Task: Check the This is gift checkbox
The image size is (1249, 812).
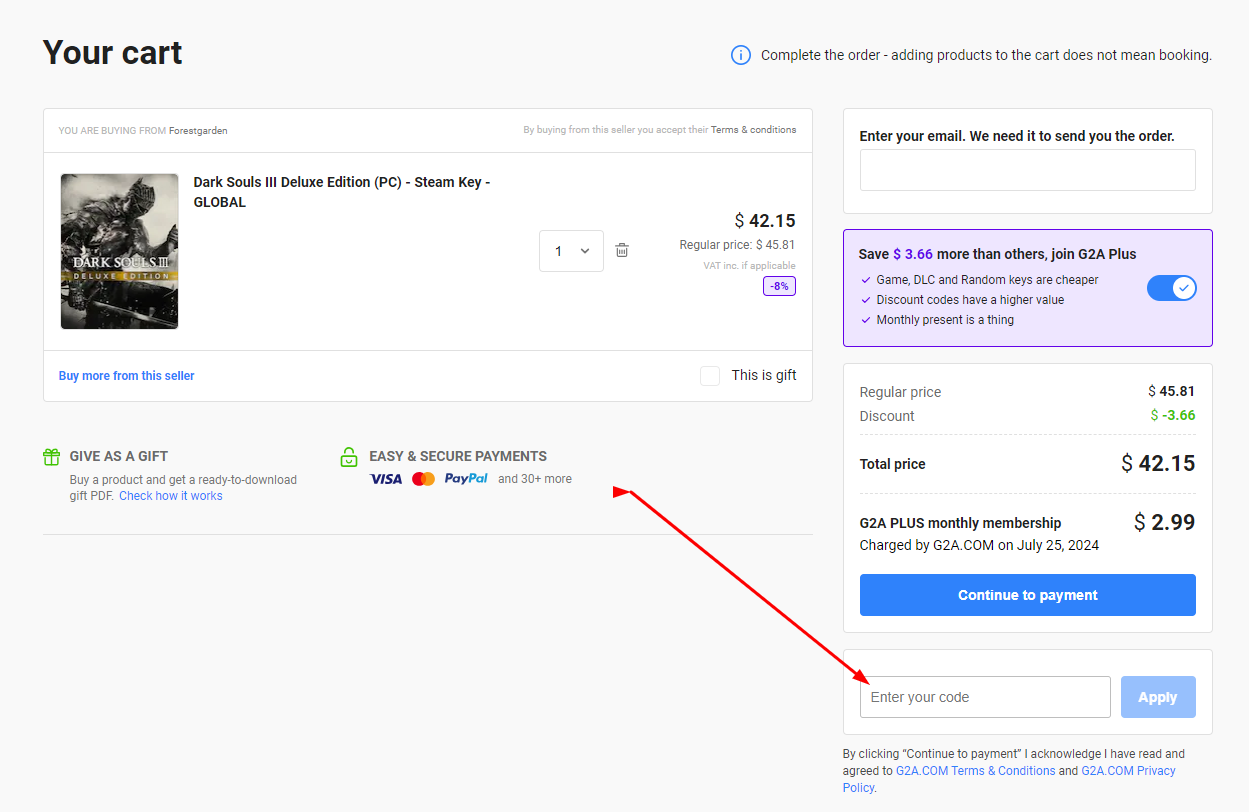Action: (710, 376)
